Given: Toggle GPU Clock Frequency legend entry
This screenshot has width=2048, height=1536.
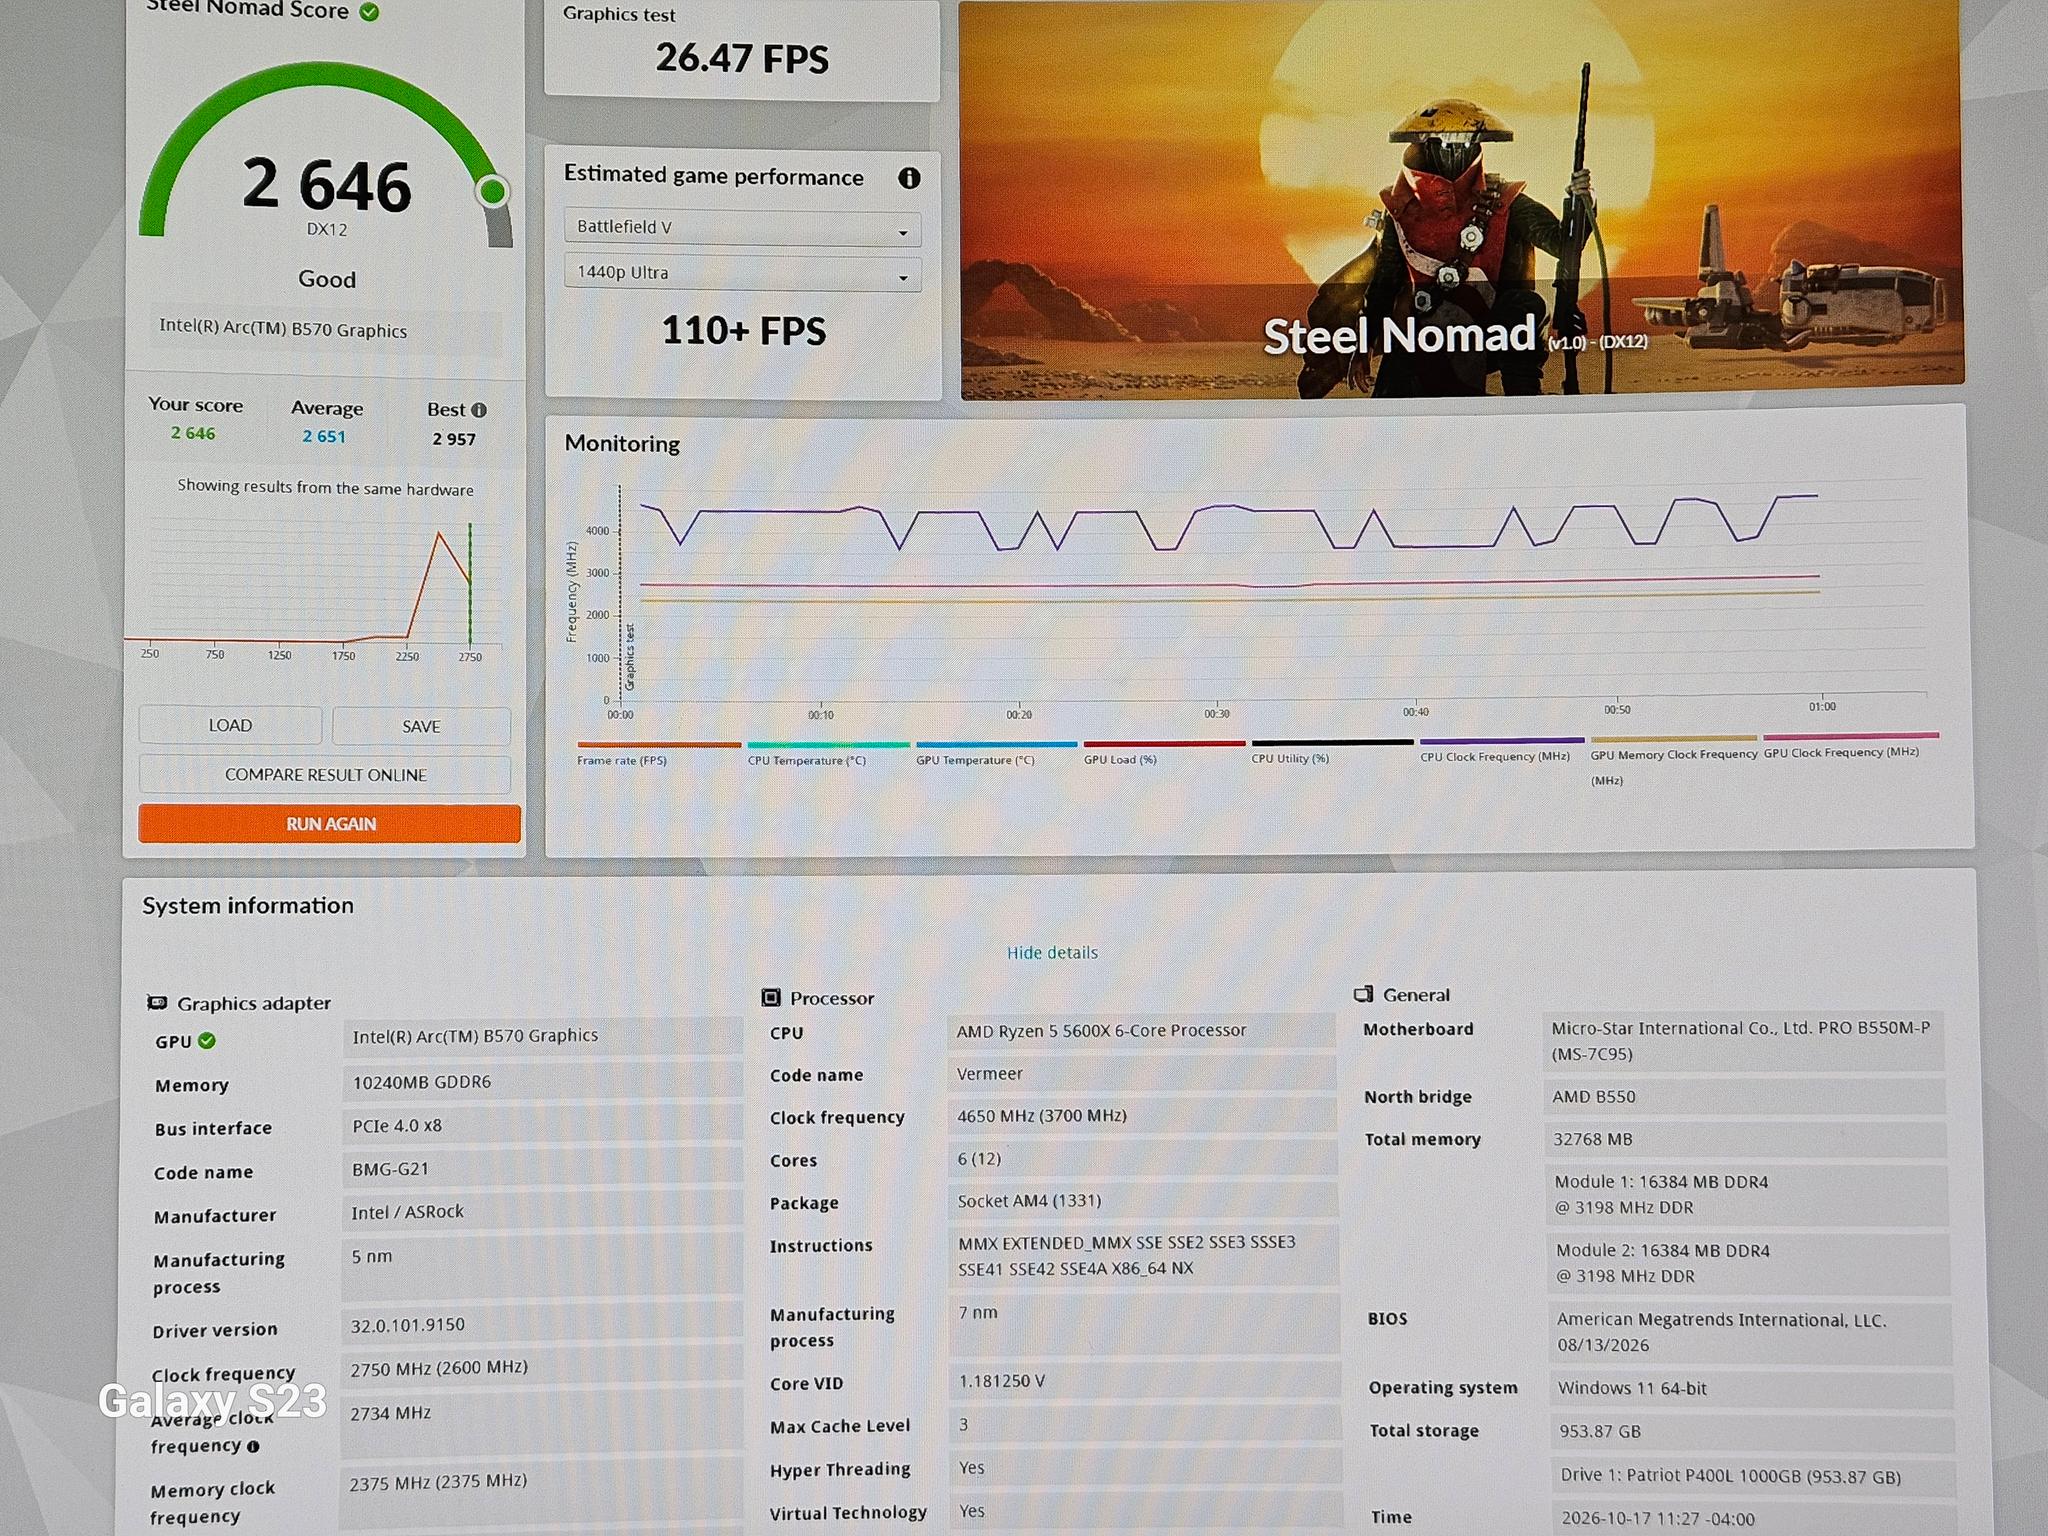Looking at the screenshot, I should coord(1850,745).
